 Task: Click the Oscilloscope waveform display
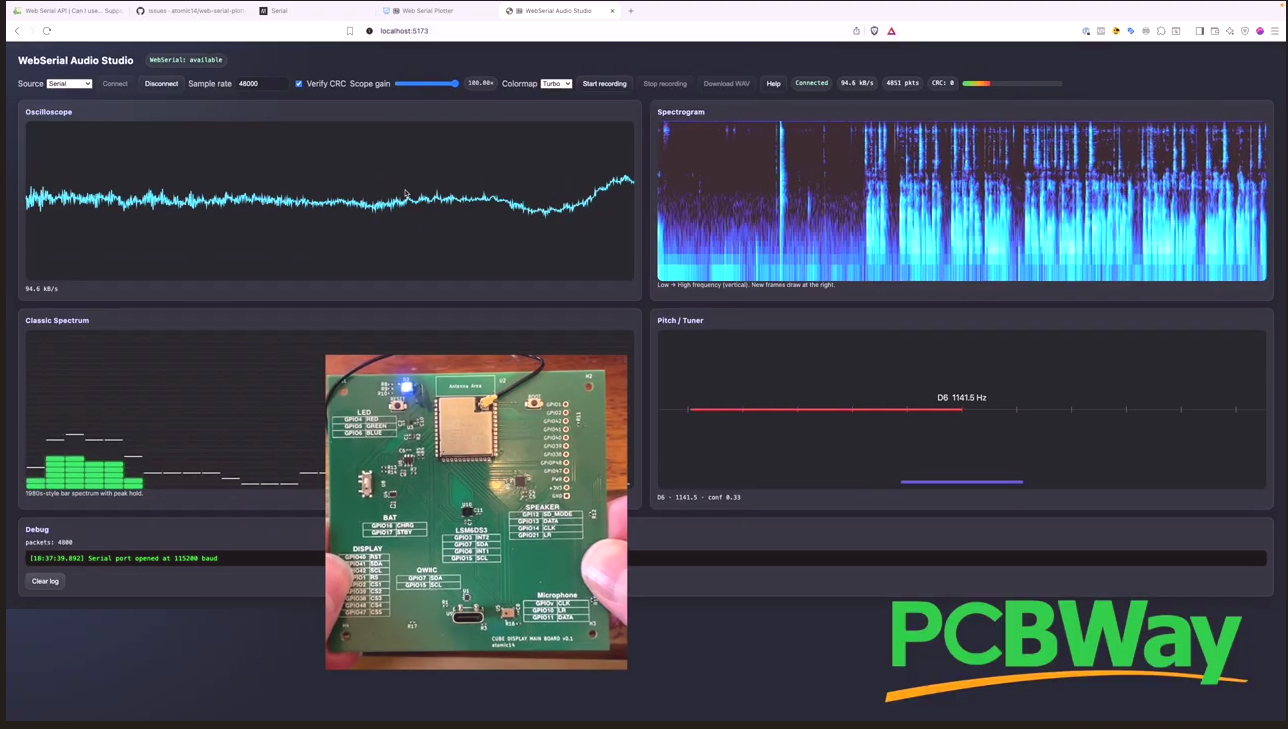tap(330, 201)
